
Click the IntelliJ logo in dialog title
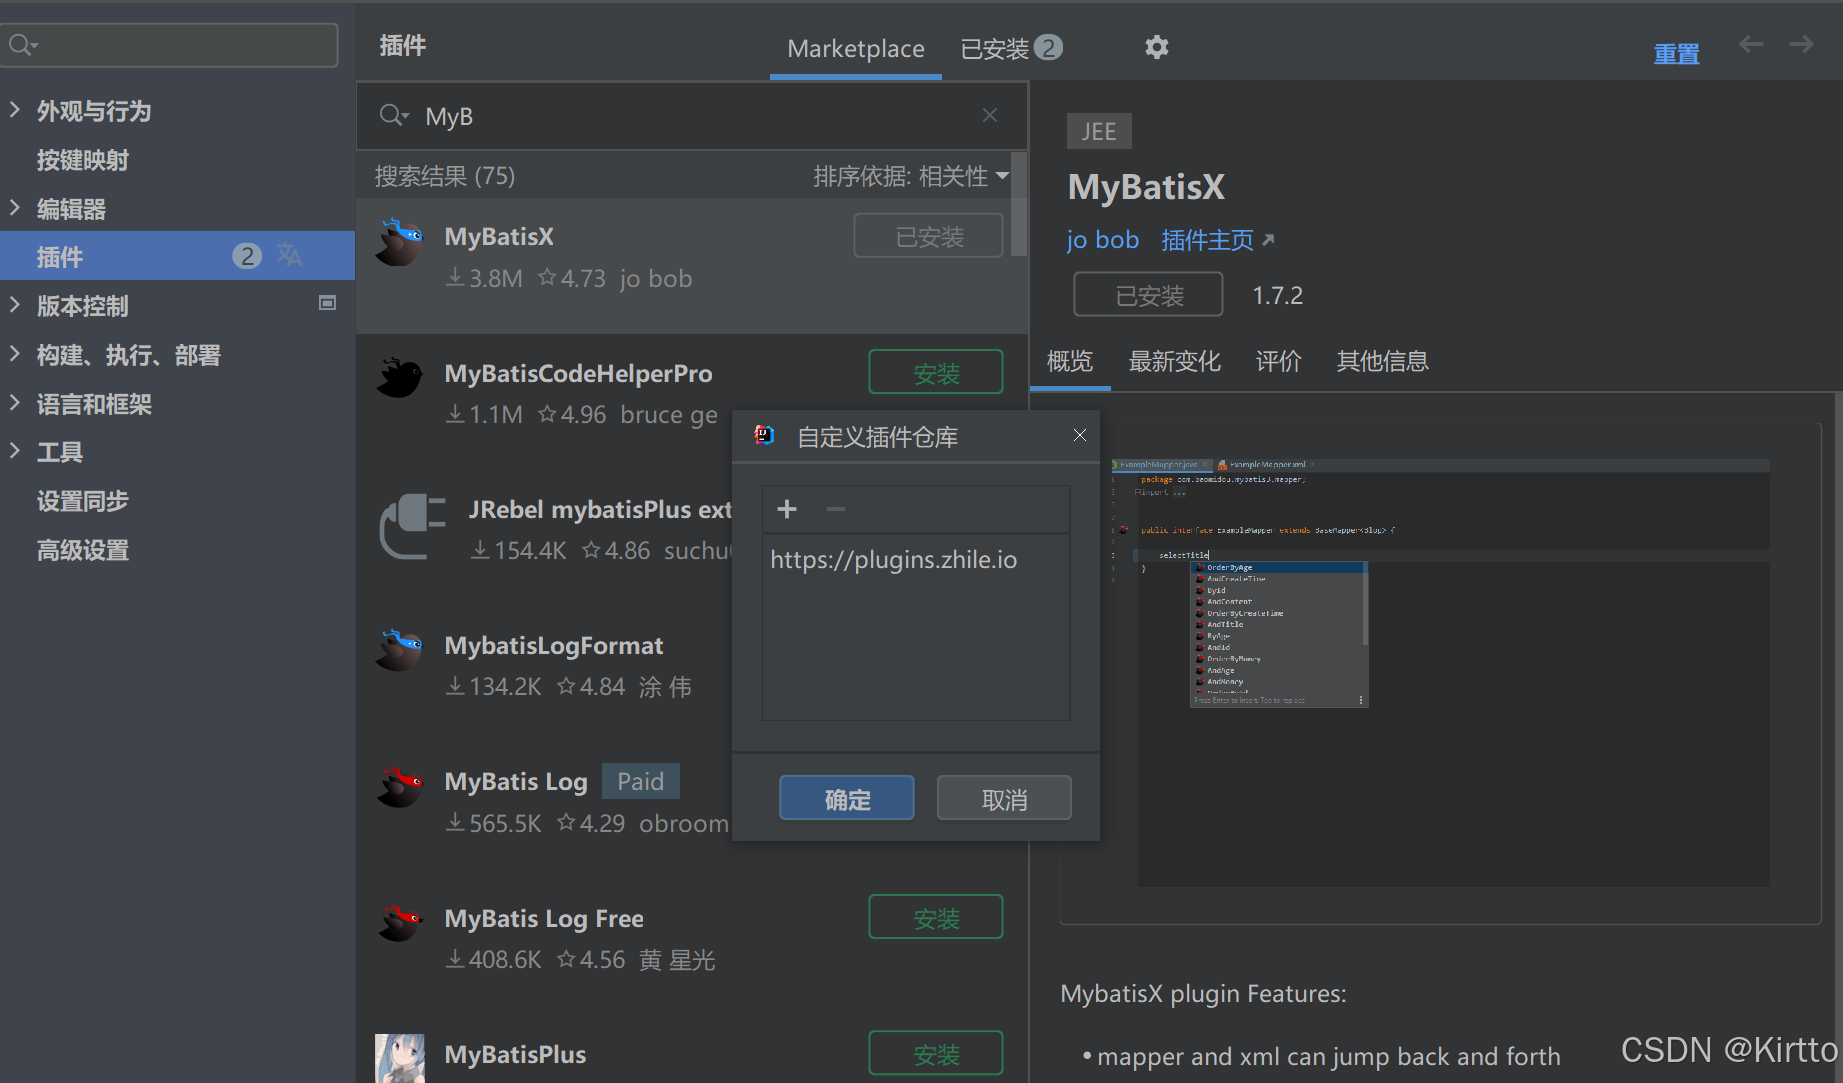765,435
